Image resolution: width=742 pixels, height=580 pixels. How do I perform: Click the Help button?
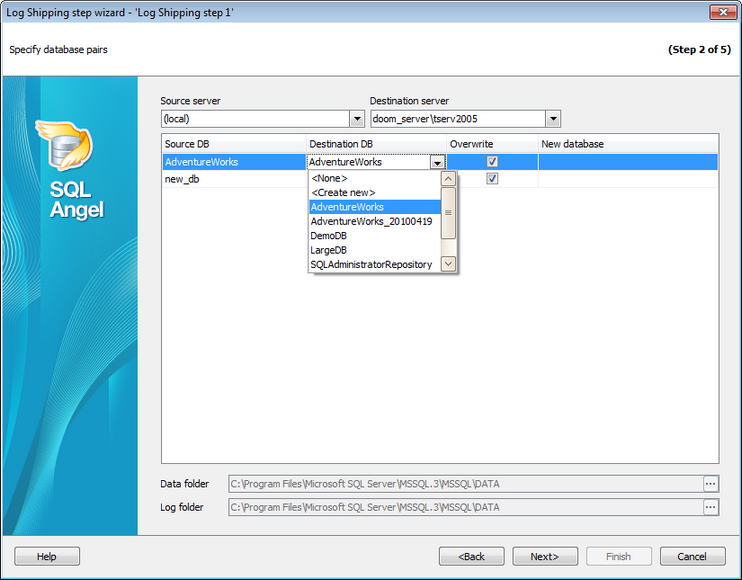pos(47,556)
